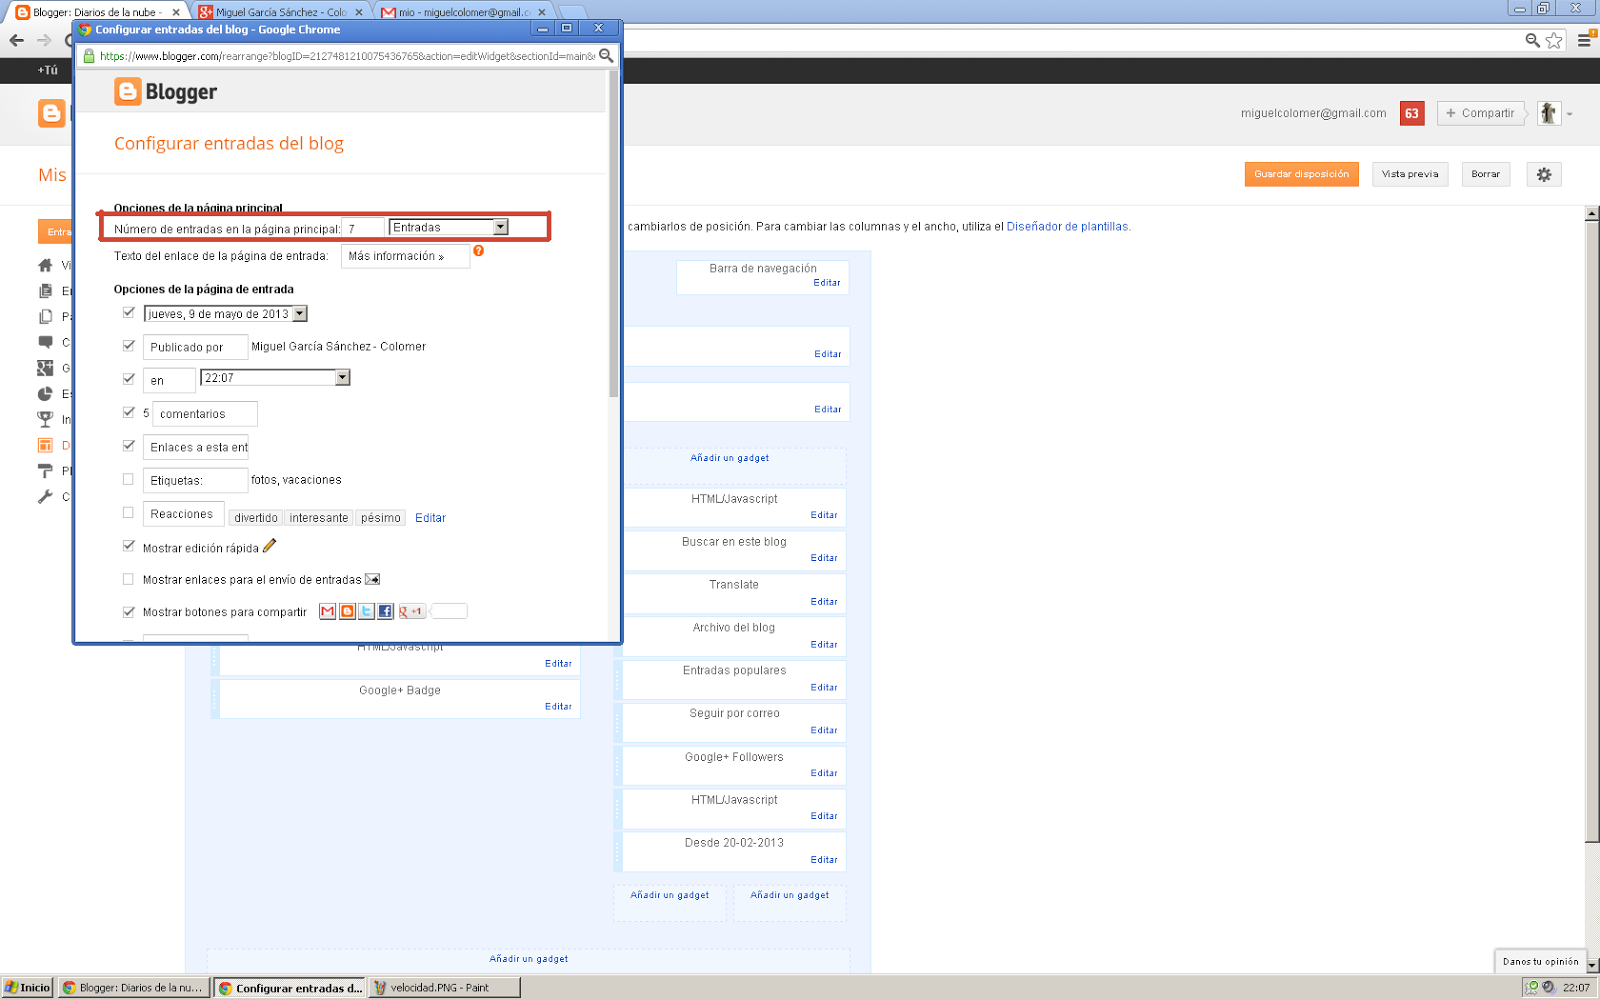Image resolution: width=1600 pixels, height=1000 pixels.
Task: Open the home icon in Blogger sidebar
Action: 45,265
